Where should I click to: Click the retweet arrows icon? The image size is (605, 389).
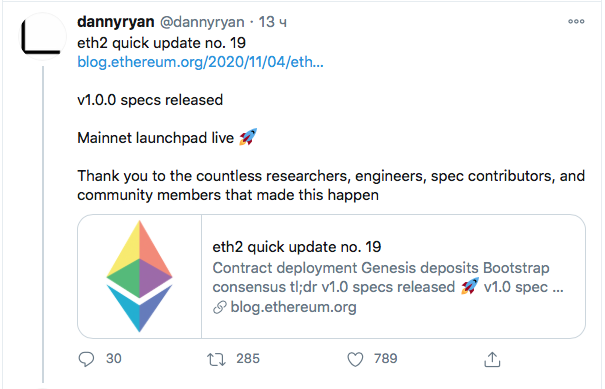point(216,359)
